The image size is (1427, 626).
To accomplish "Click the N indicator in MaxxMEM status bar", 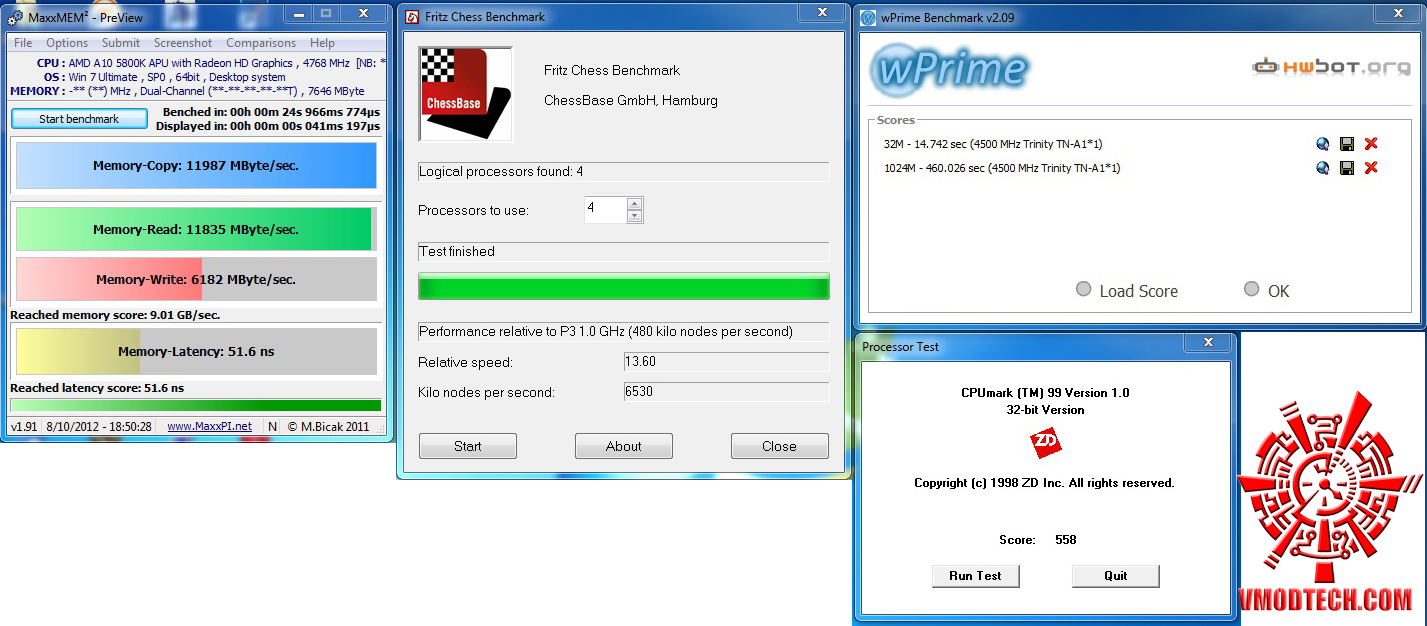I will (272, 426).
